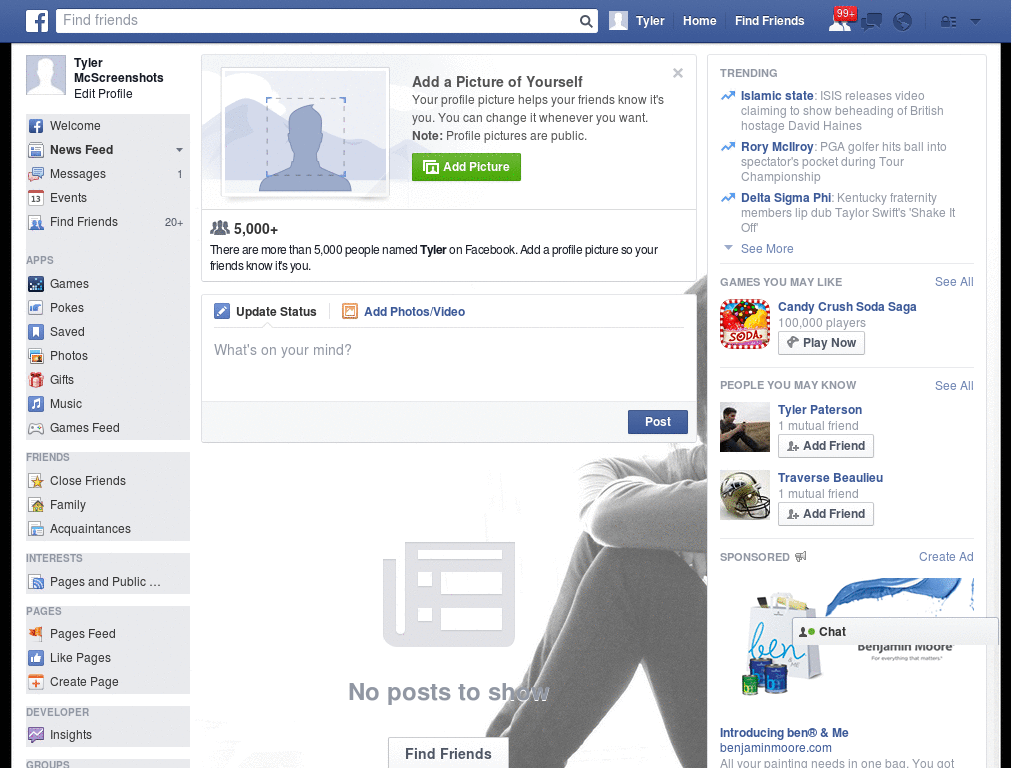Open the Games Feed controller icon
This screenshot has height=768, width=1024.
pos(36,428)
